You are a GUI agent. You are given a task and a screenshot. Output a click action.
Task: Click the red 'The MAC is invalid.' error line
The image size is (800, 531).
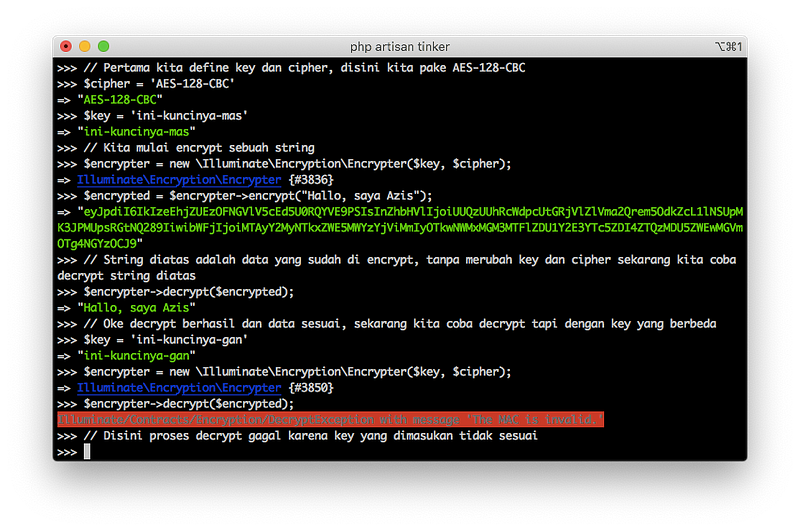(x=331, y=420)
